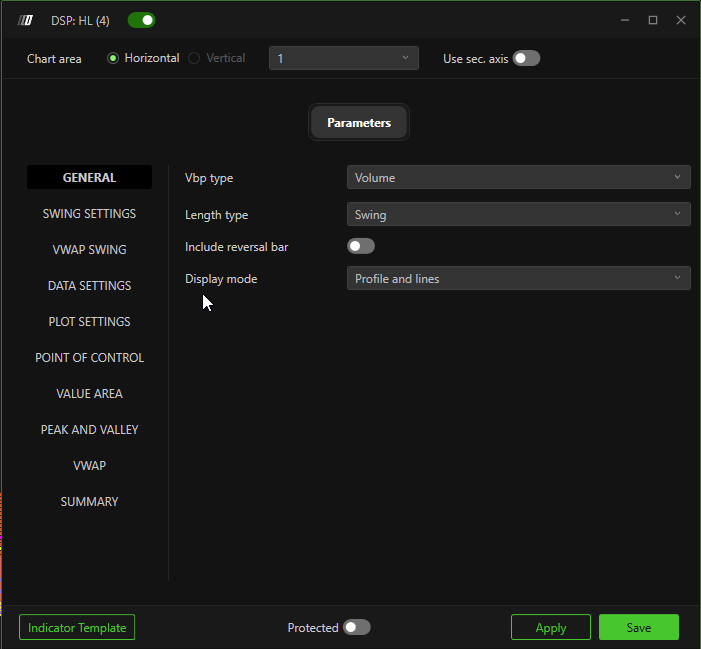Click the app logo icon in title bar
Screen dimensions: 701x649
click(26, 20)
